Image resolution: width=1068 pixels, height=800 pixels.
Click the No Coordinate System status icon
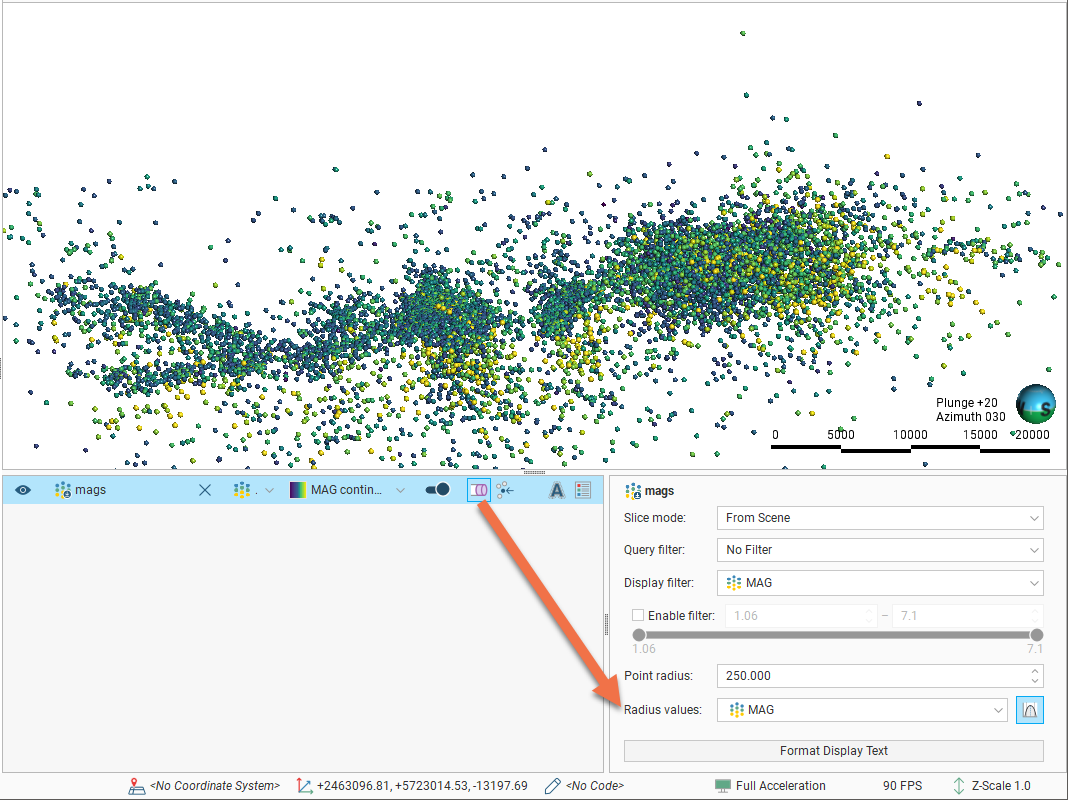137,786
